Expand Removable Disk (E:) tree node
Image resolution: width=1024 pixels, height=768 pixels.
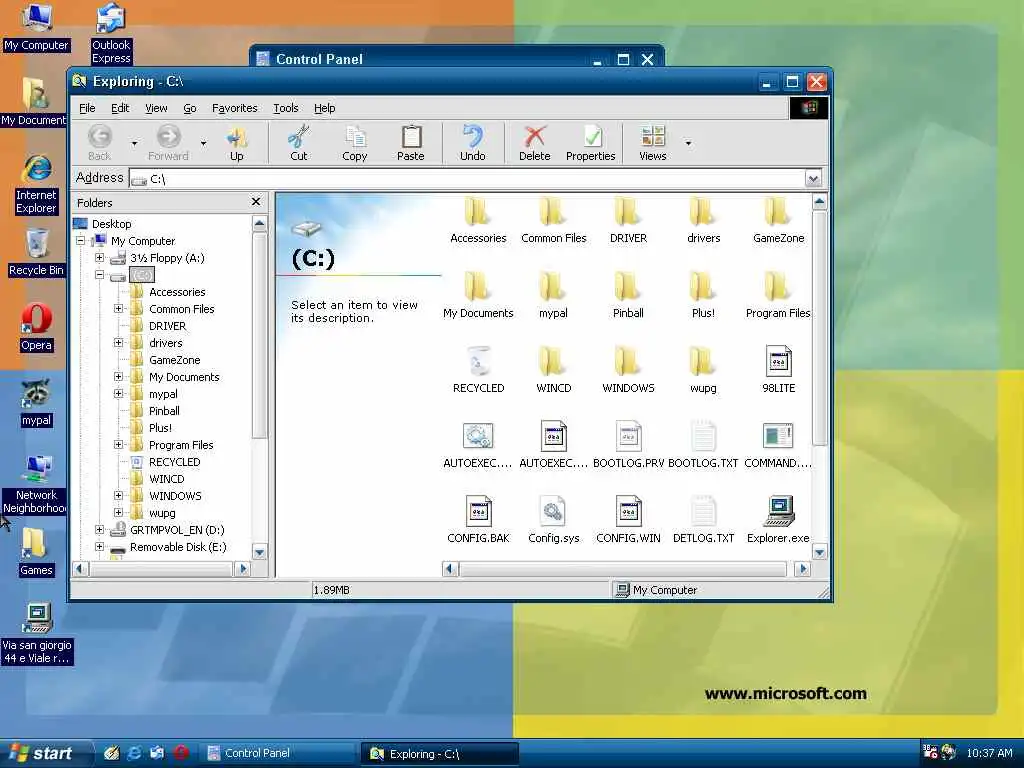[x=99, y=547]
